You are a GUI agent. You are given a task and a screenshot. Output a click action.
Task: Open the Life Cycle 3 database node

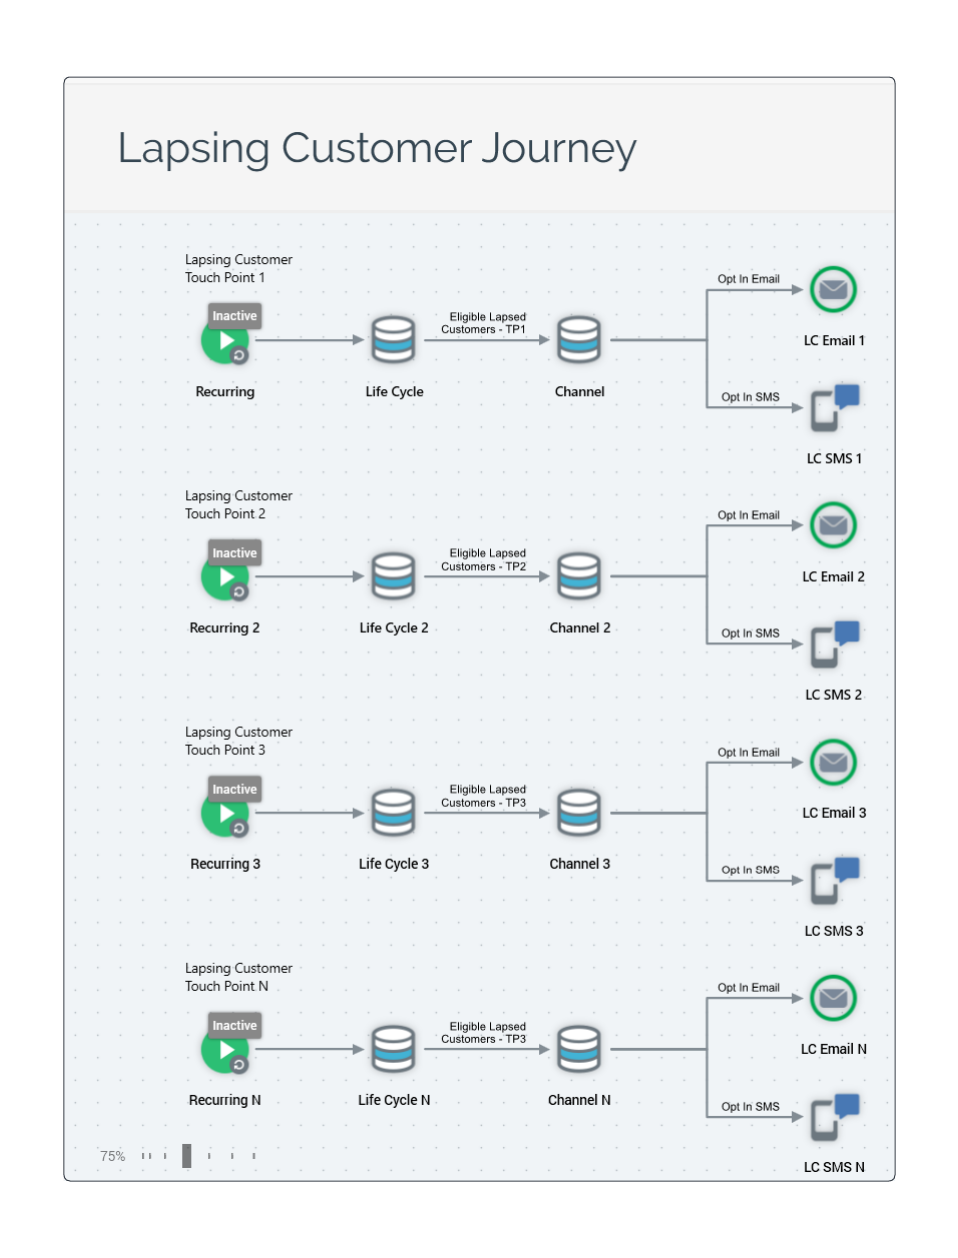click(x=393, y=812)
